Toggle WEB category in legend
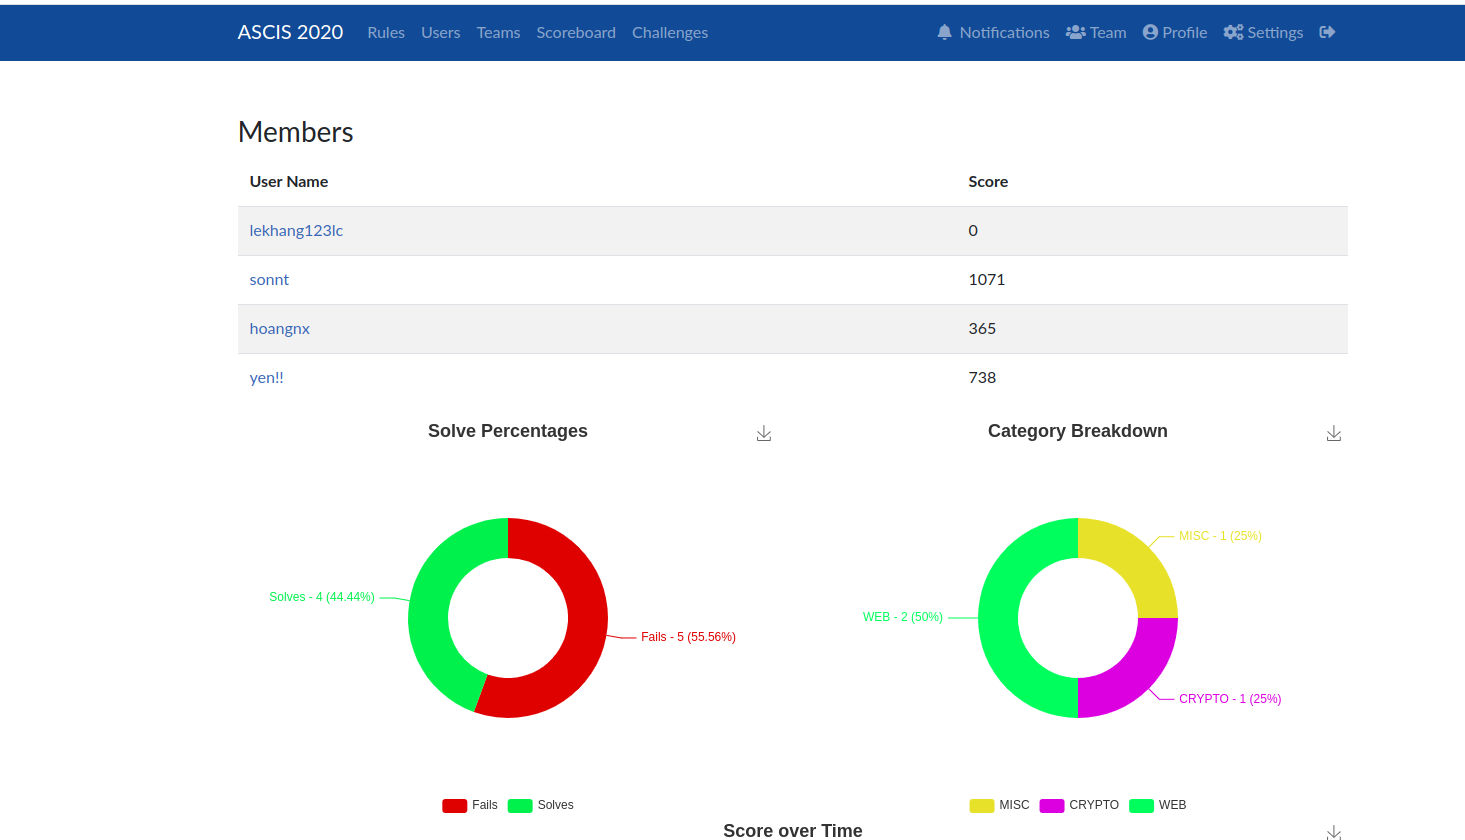This screenshot has height=840, width=1465. (x=1158, y=805)
